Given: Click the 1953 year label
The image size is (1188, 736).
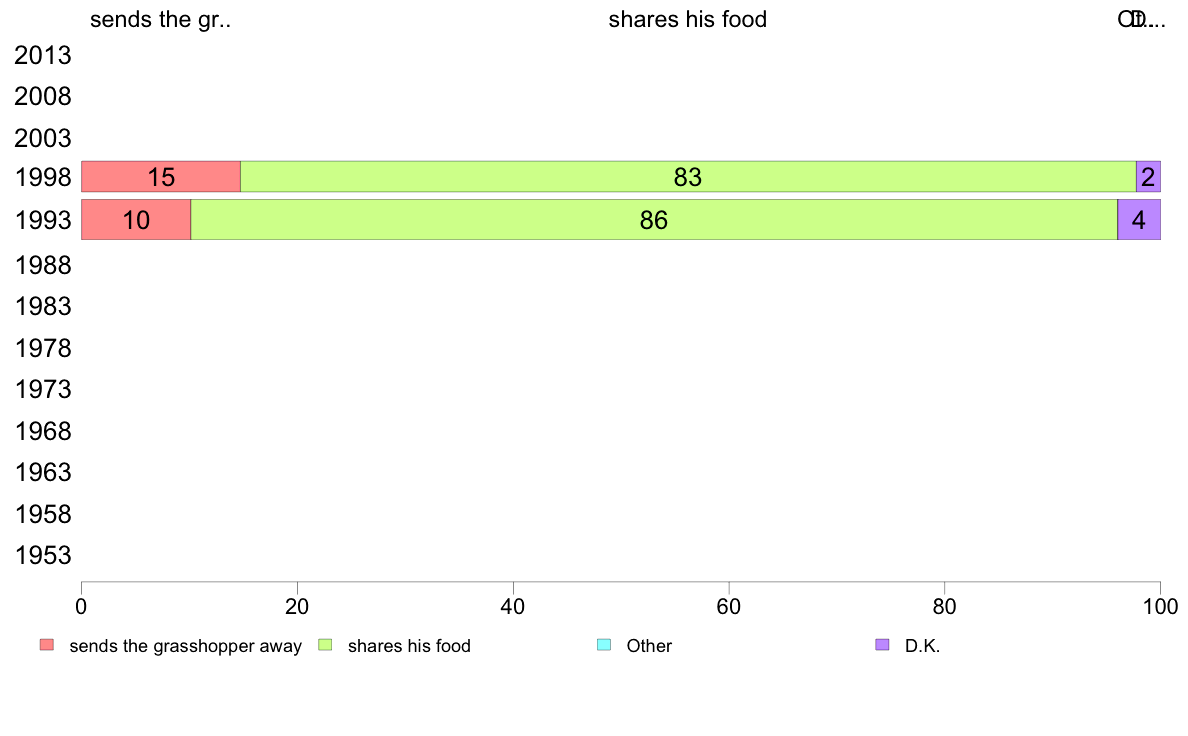Looking at the screenshot, I should tap(42, 556).
